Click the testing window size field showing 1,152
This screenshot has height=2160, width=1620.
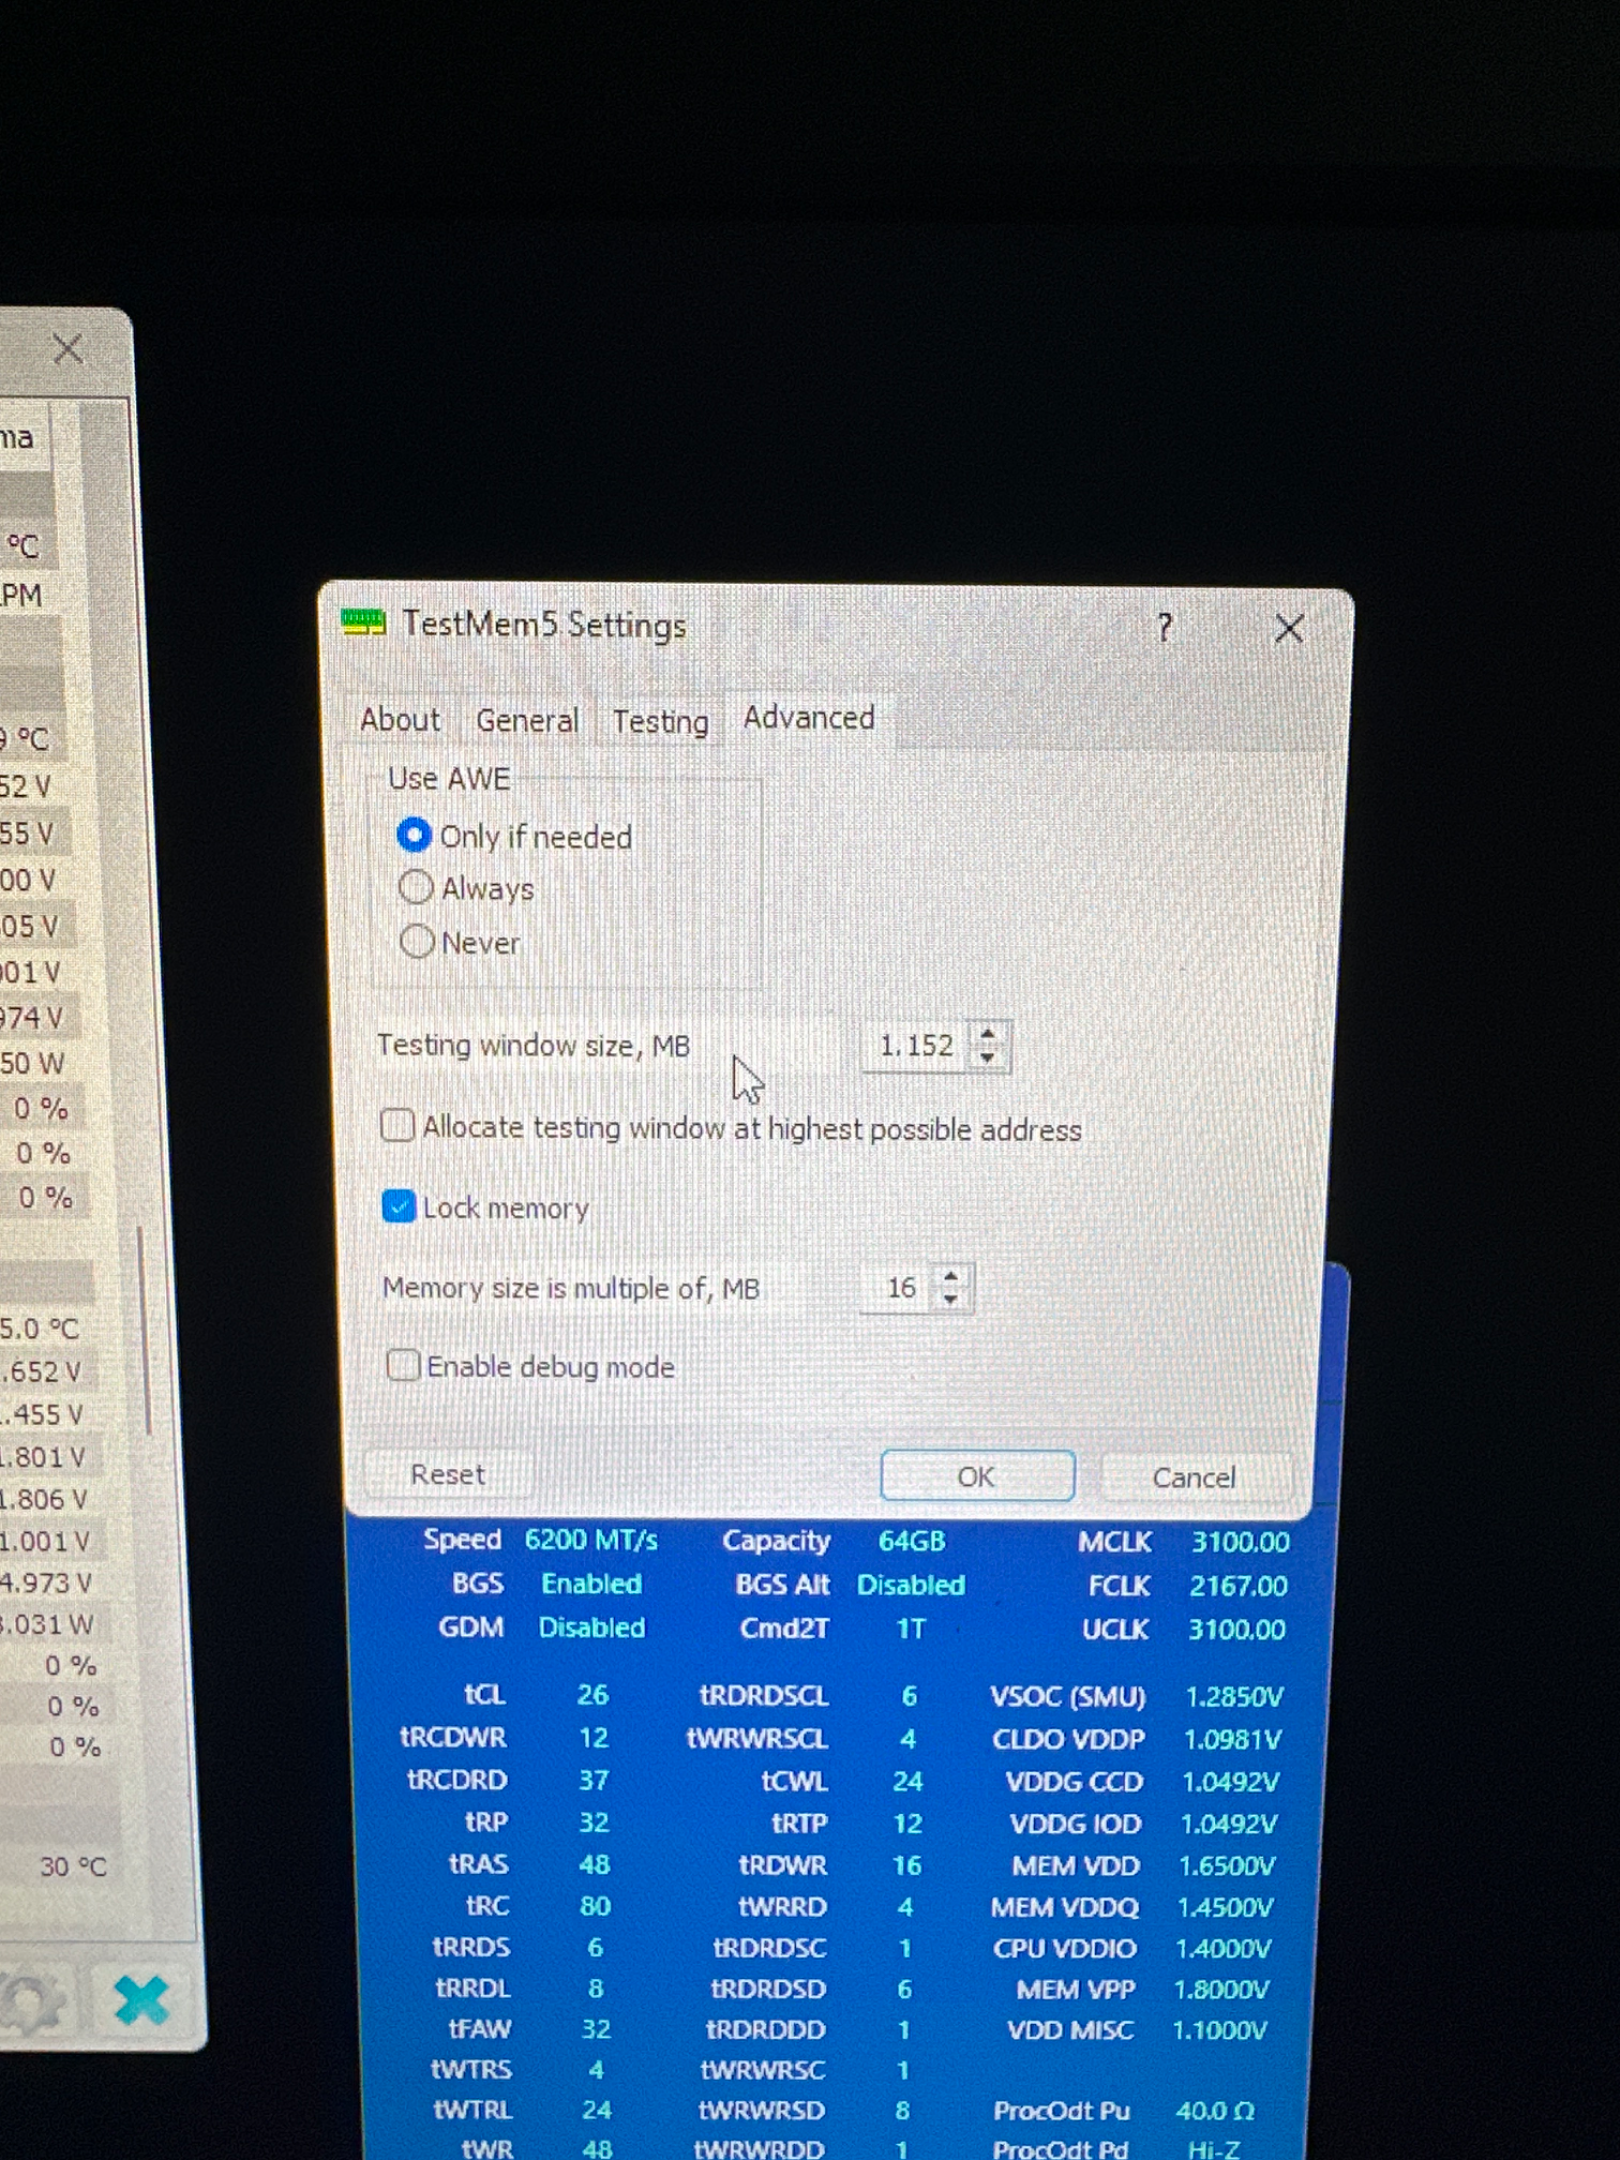917,1046
